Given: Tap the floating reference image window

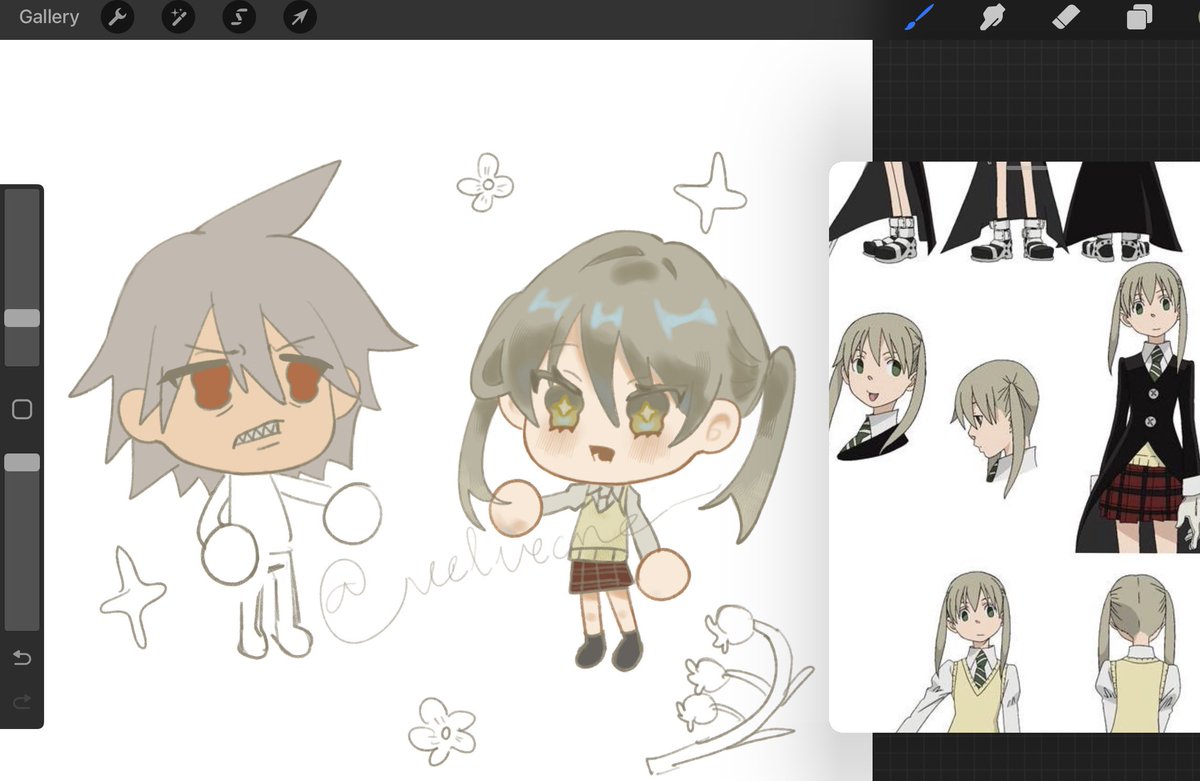Looking at the screenshot, I should pyautogui.click(x=1014, y=447).
